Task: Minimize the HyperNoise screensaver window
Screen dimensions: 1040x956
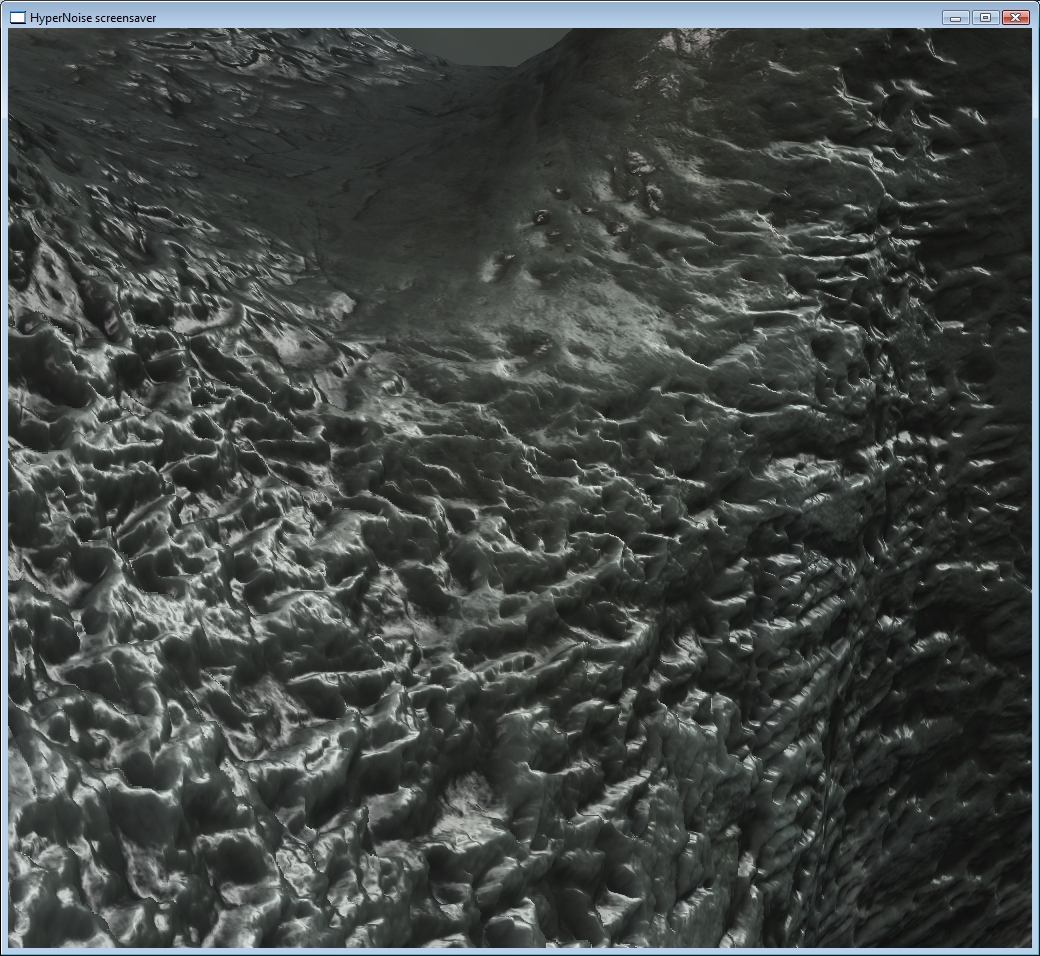Action: [x=956, y=17]
